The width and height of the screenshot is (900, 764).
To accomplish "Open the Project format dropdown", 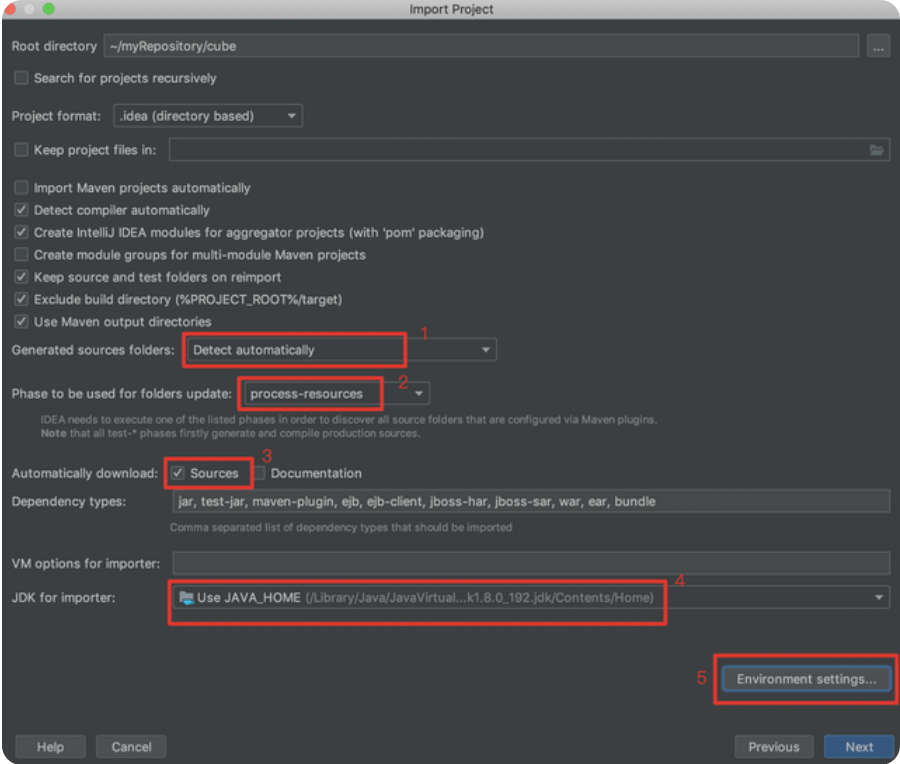I will [208, 116].
